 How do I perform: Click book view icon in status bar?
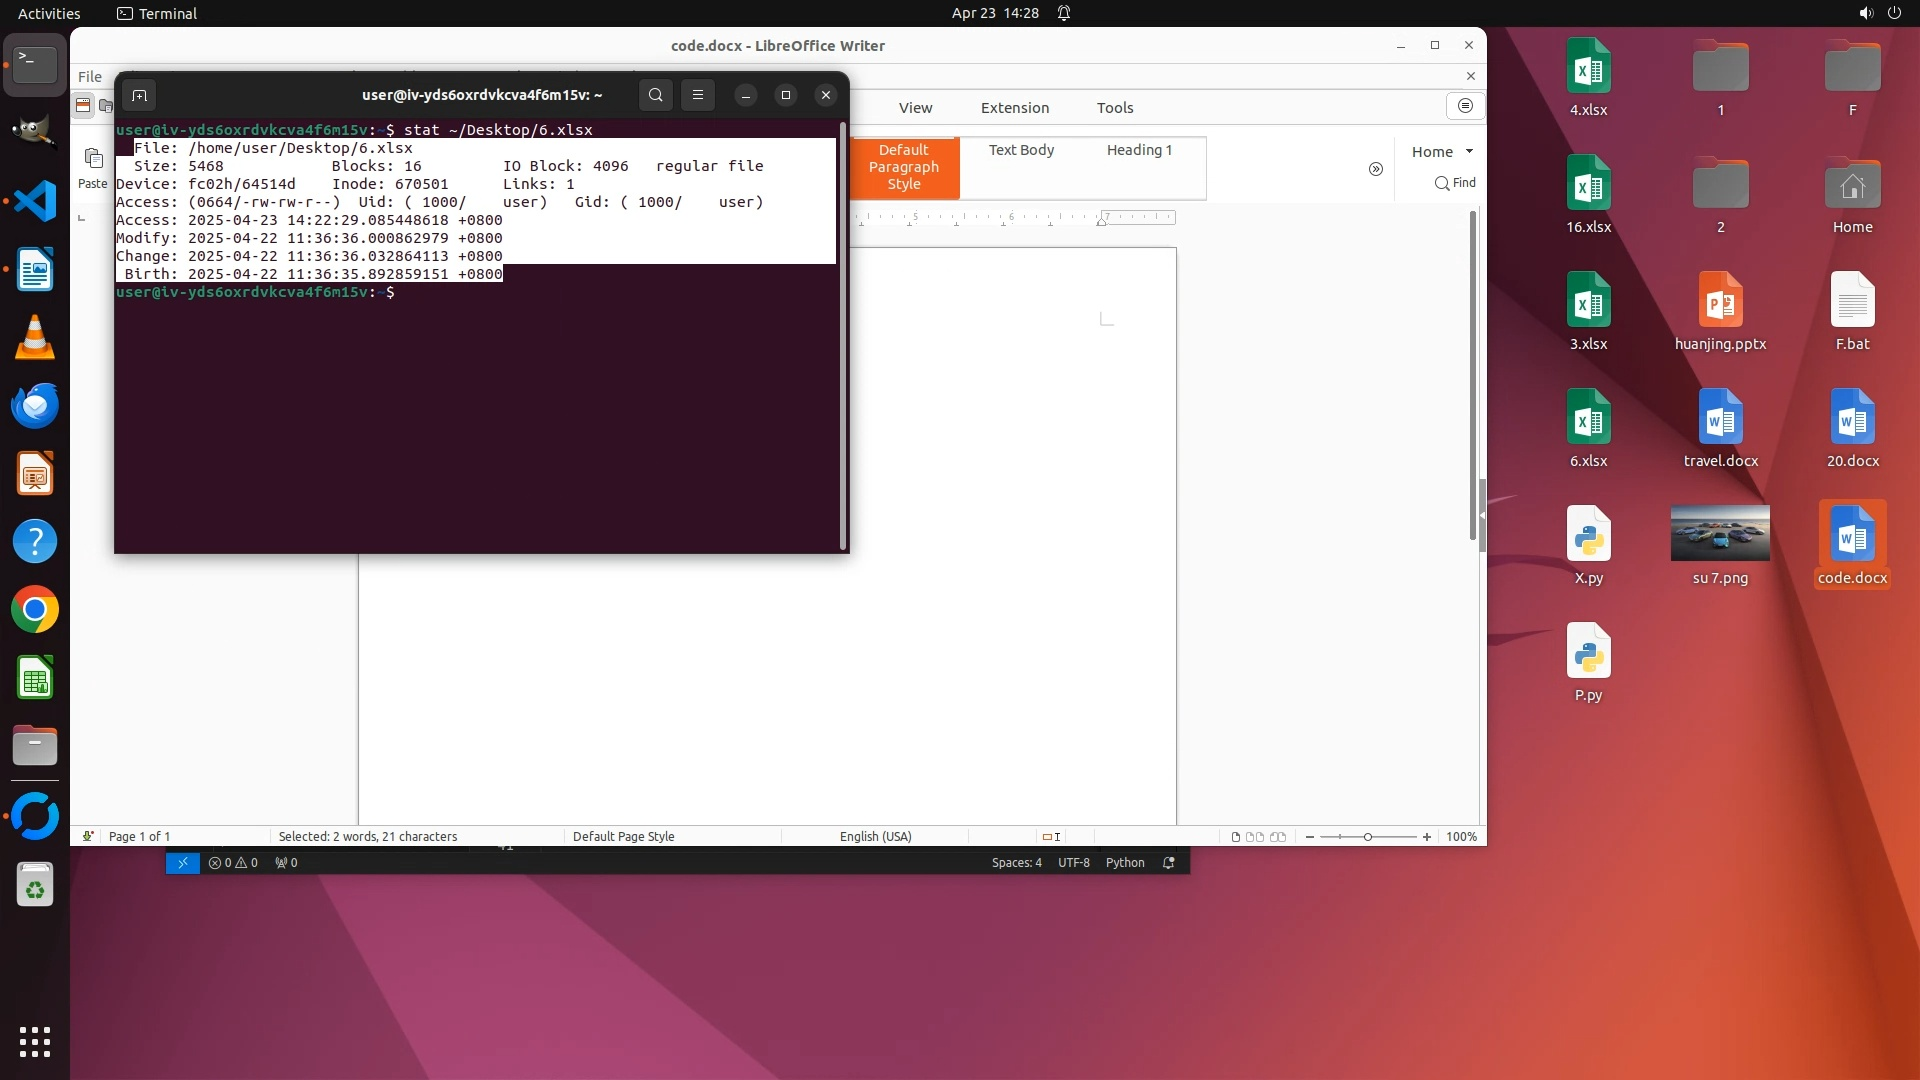point(1278,837)
